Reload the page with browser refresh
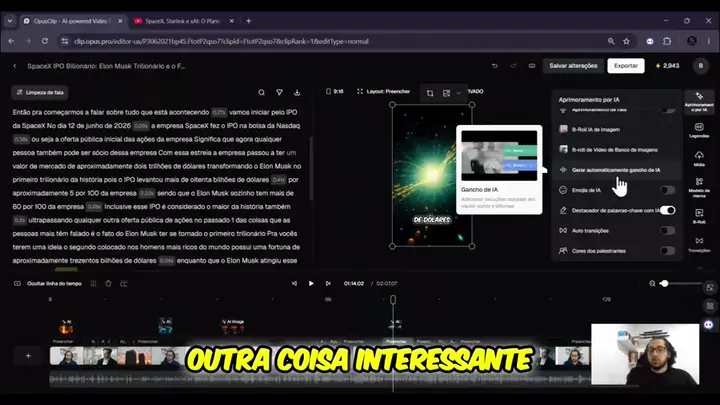Image resolution: width=720 pixels, height=405 pixels. point(45,41)
